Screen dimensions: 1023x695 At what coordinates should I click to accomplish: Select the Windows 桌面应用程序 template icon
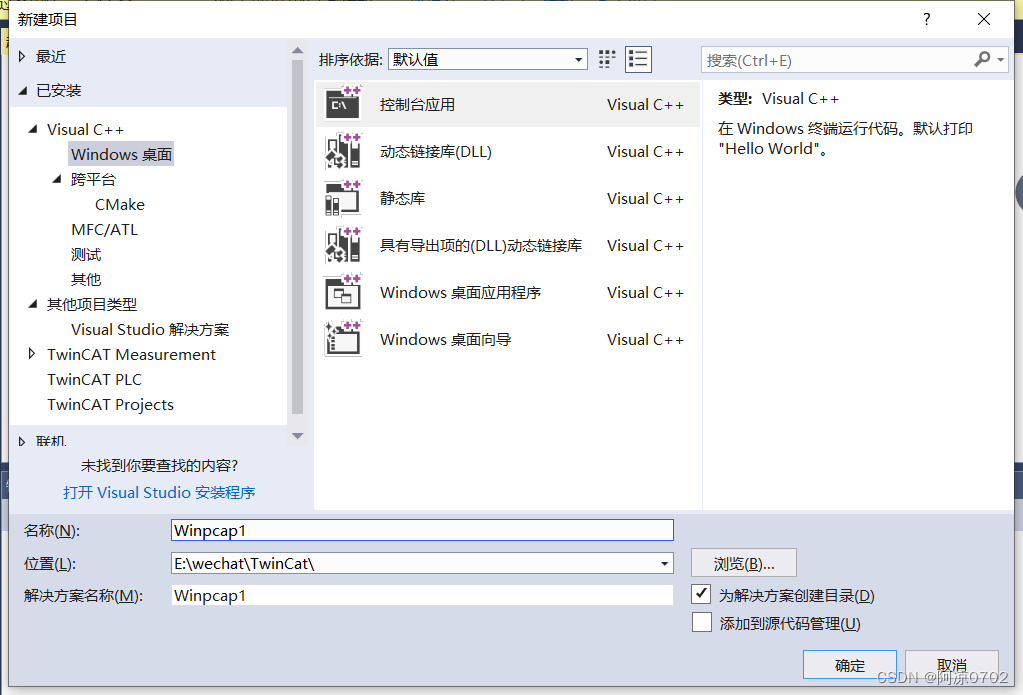click(343, 292)
